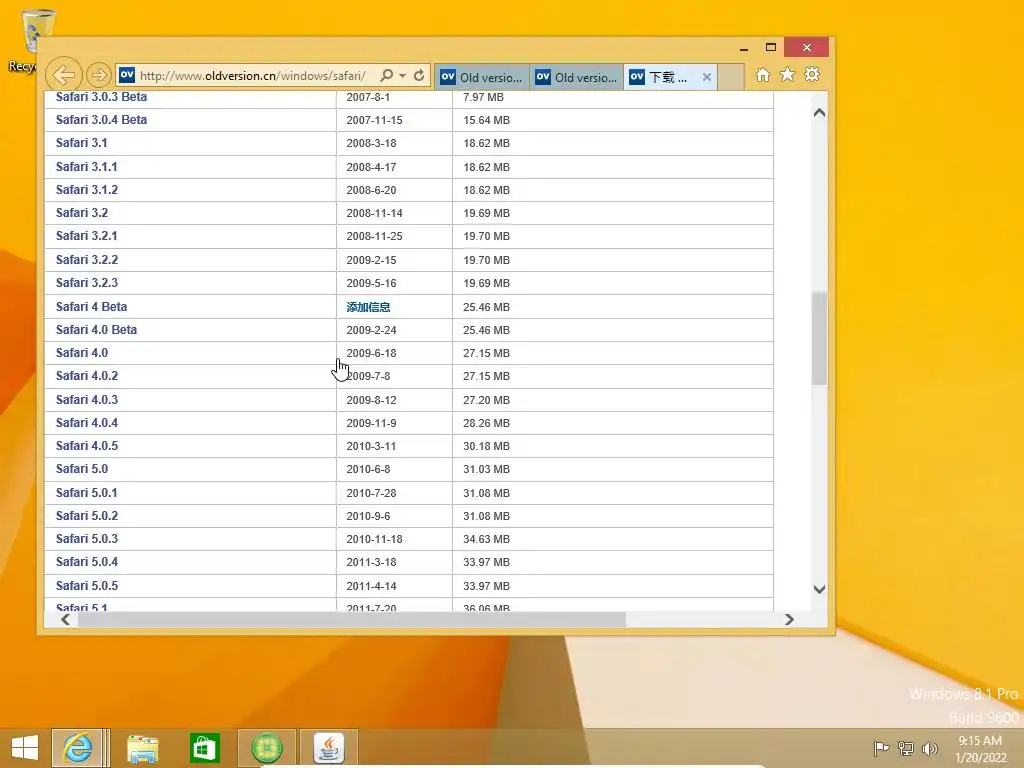
Task: Open the Safari 5.0.3 link
Action: click(x=87, y=539)
